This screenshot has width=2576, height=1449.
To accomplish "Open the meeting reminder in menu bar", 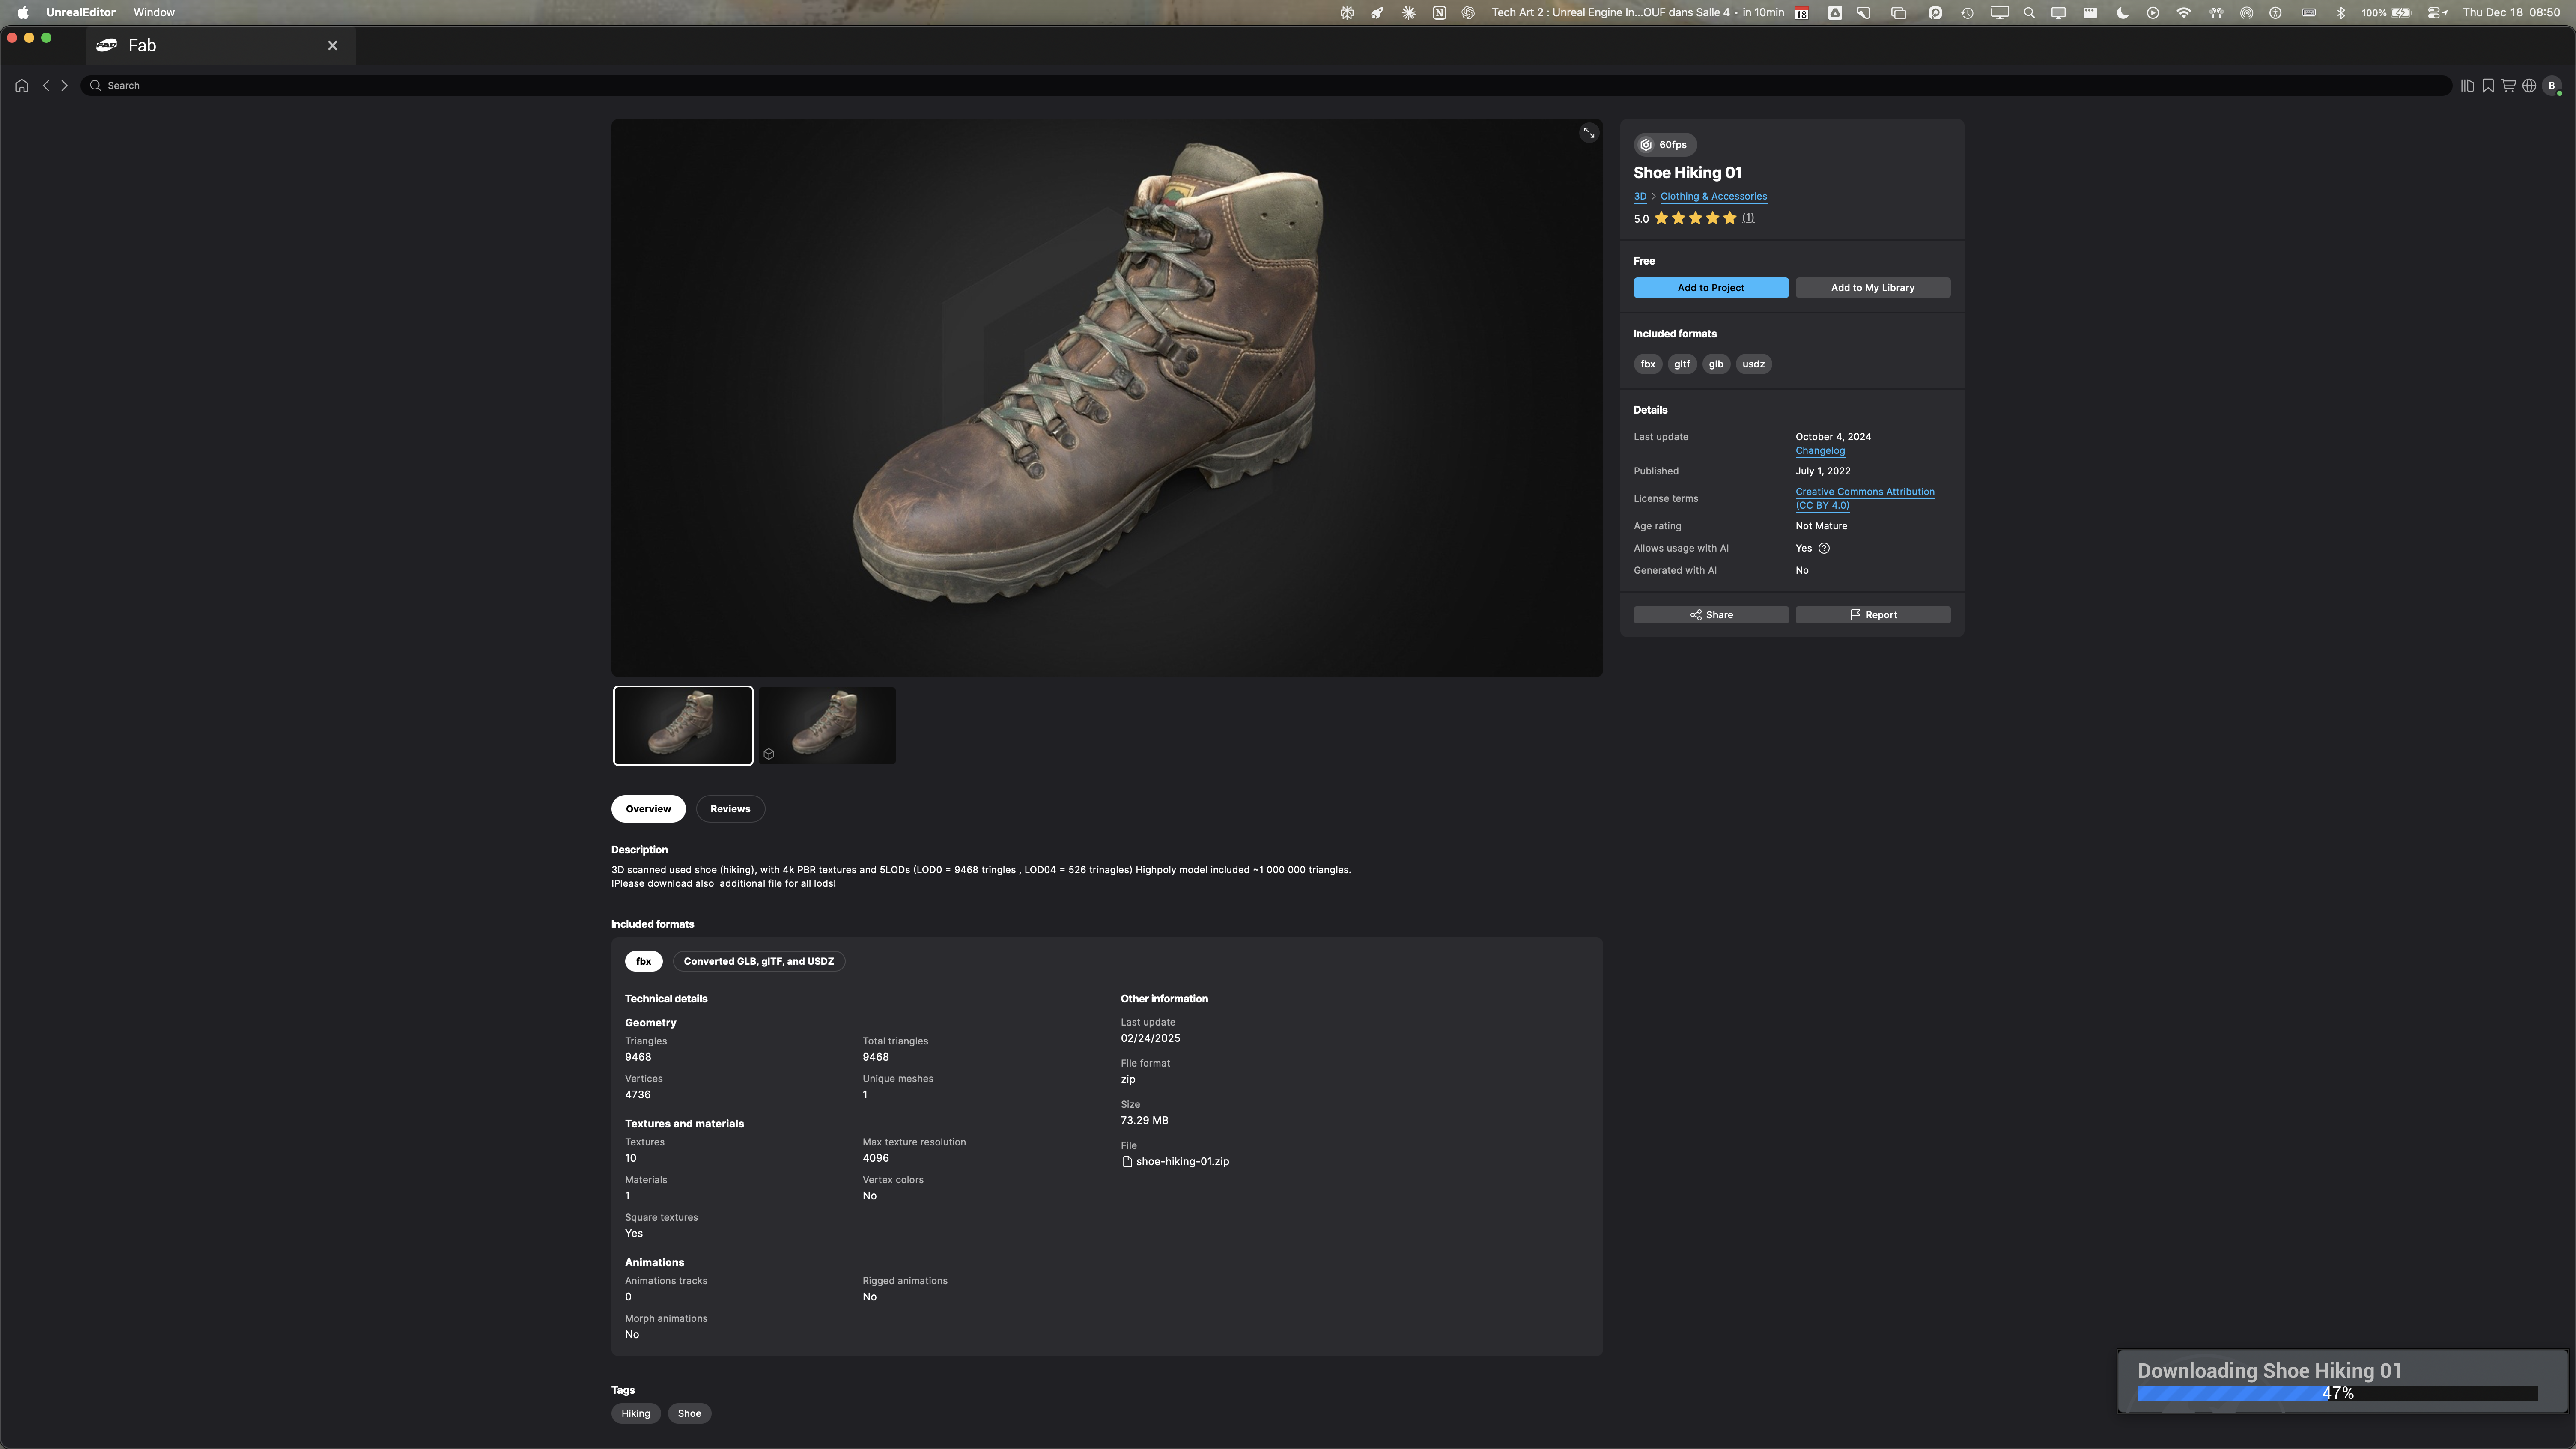I will (1638, 13).
